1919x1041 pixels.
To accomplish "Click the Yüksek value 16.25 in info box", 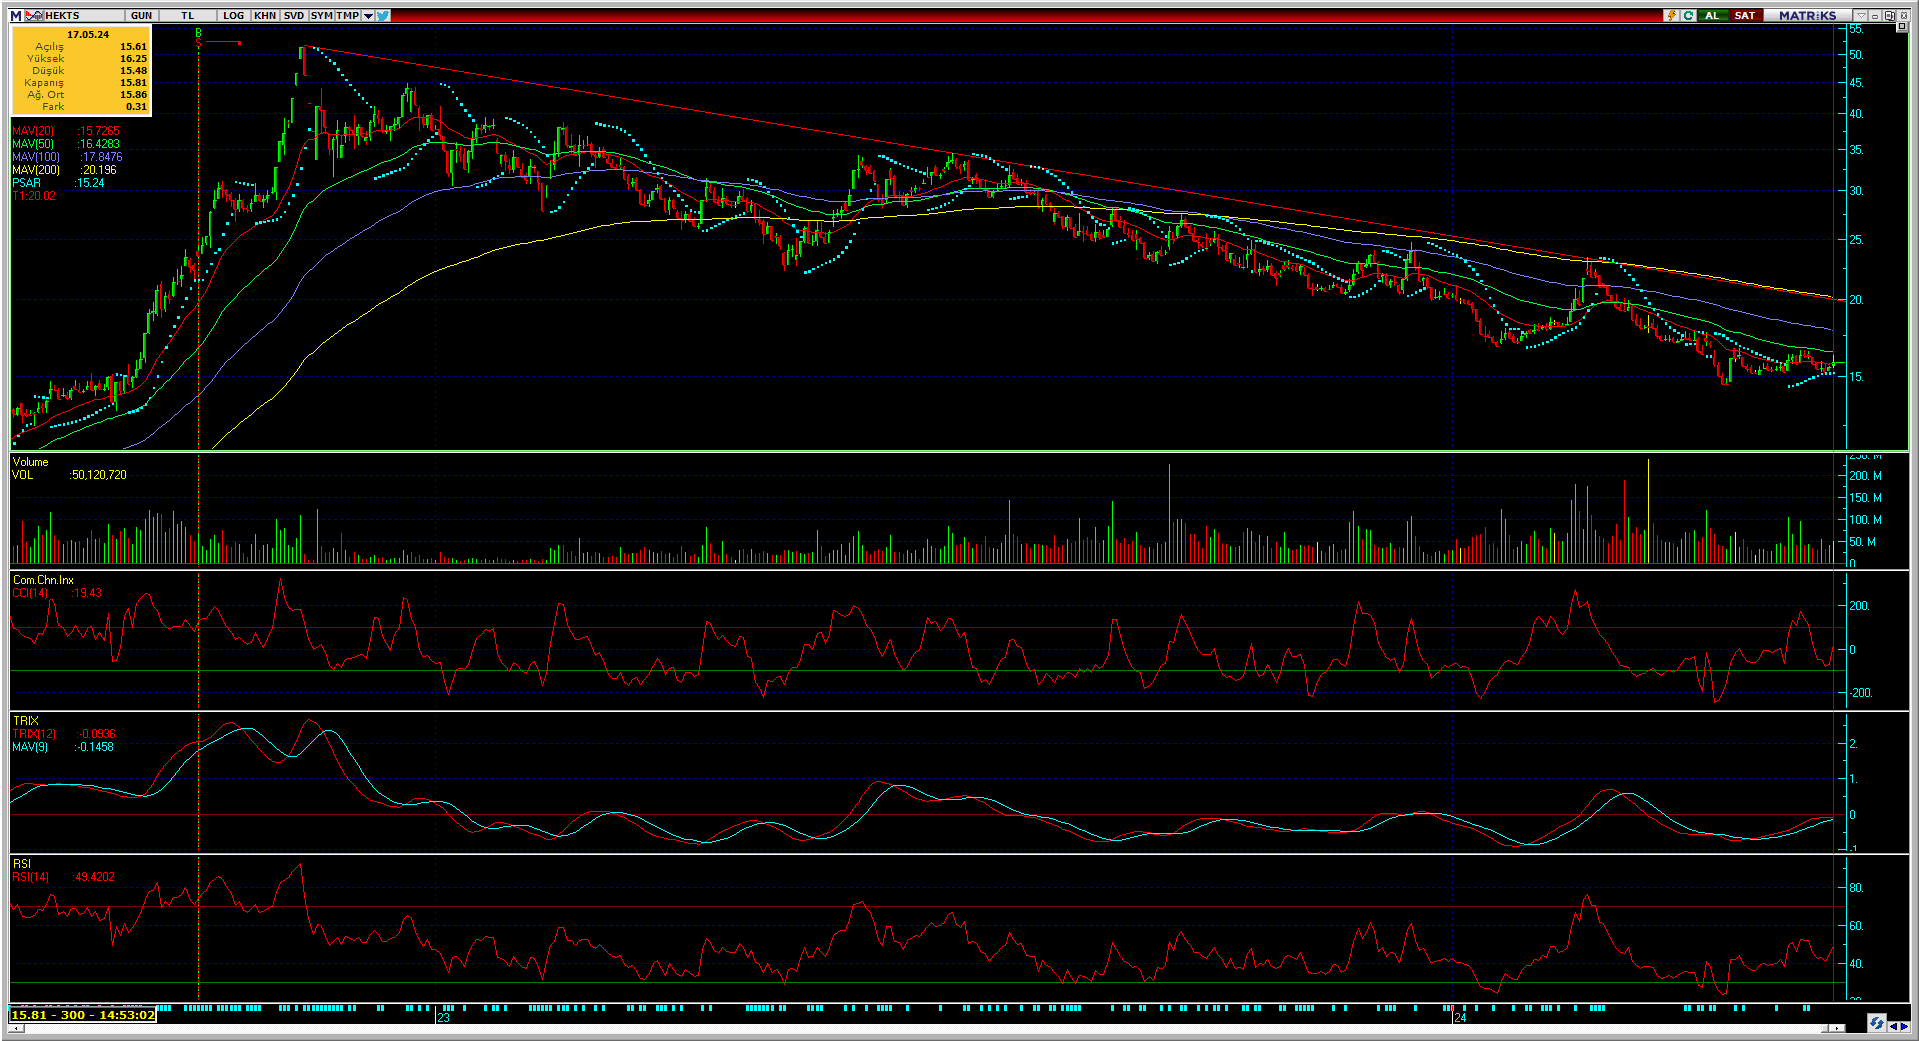I will [x=134, y=59].
